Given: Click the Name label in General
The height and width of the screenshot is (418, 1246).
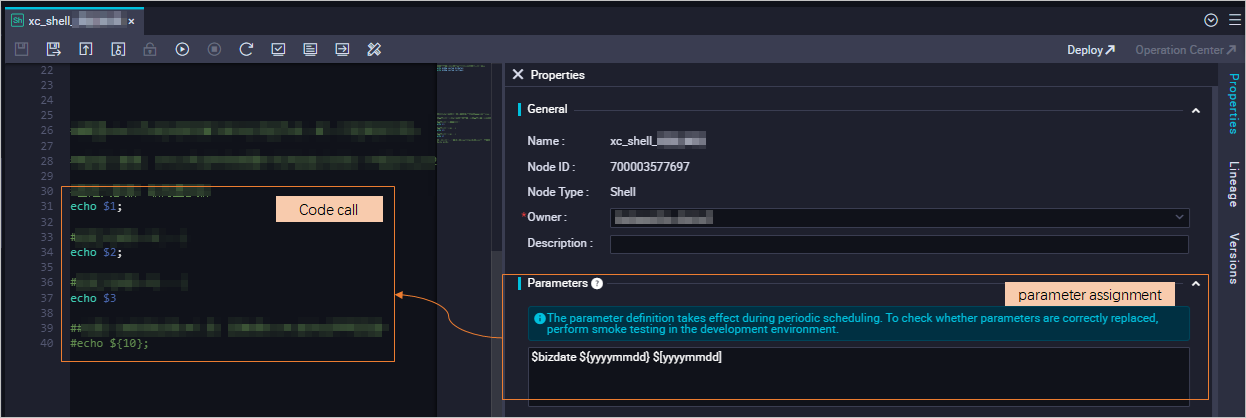Looking at the screenshot, I should (x=546, y=141).
